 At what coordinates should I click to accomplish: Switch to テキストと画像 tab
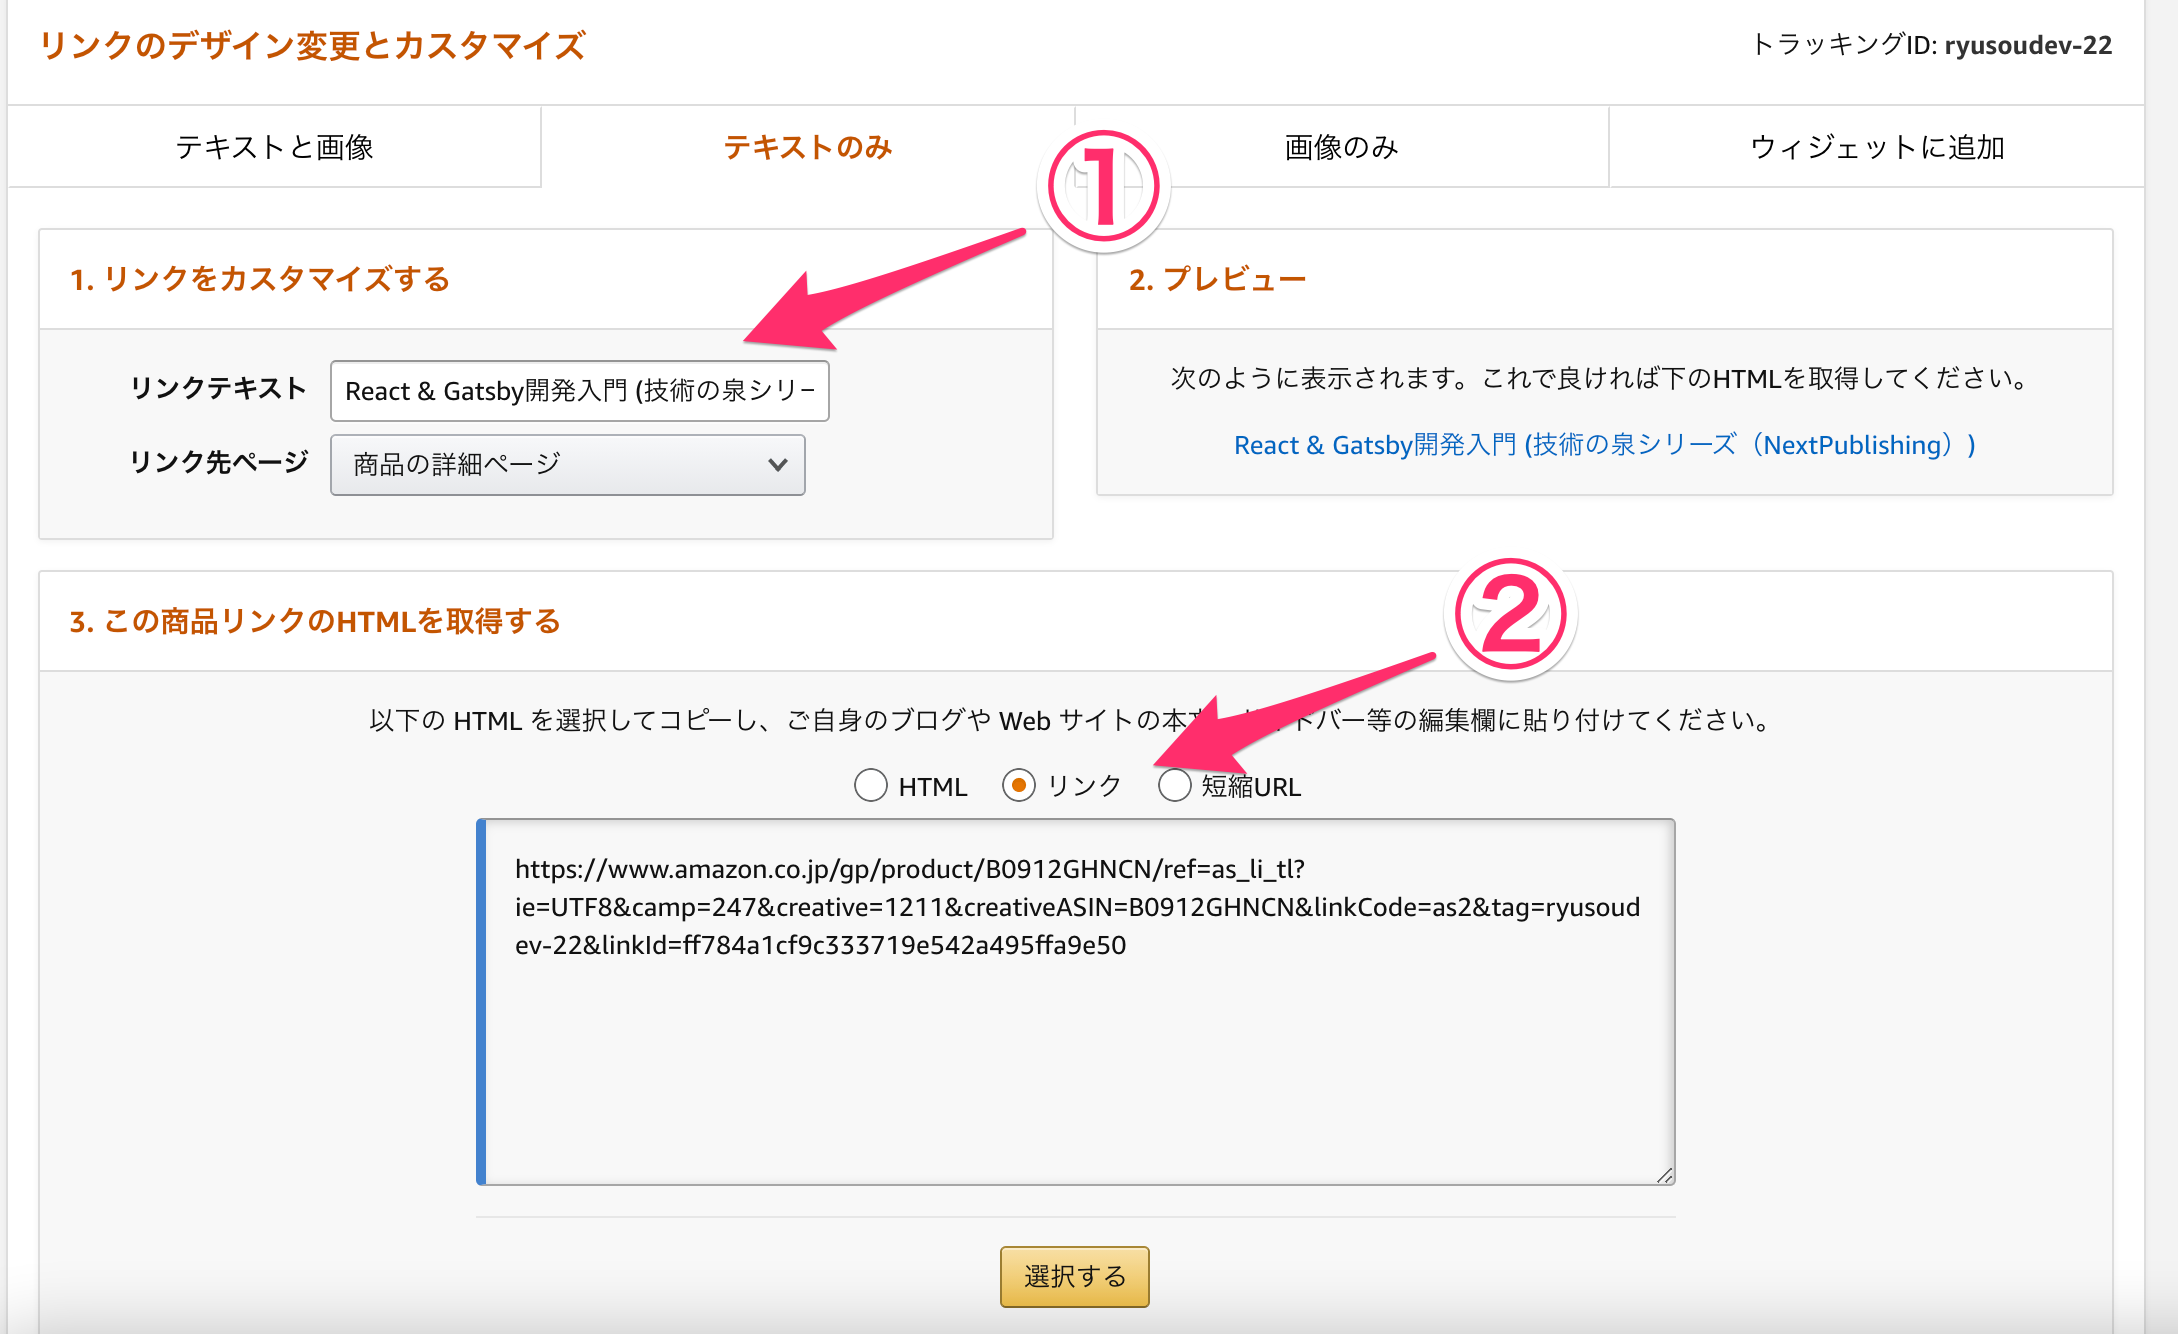[274, 148]
